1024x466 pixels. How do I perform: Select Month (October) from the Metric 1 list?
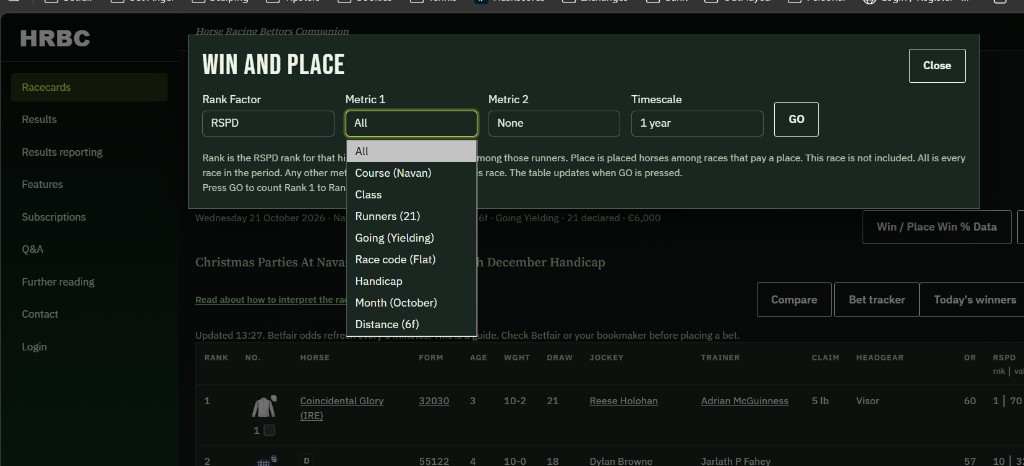tap(411, 302)
